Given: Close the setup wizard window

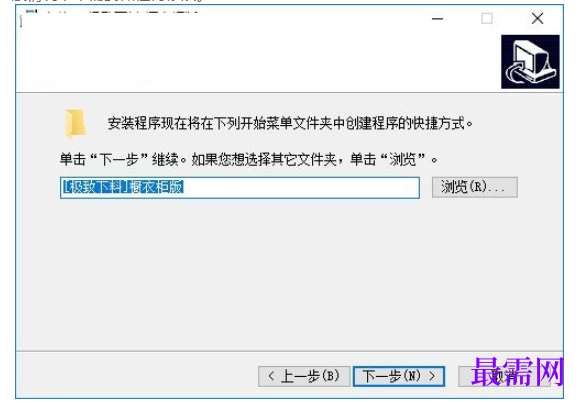Looking at the screenshot, I should point(537,18).
